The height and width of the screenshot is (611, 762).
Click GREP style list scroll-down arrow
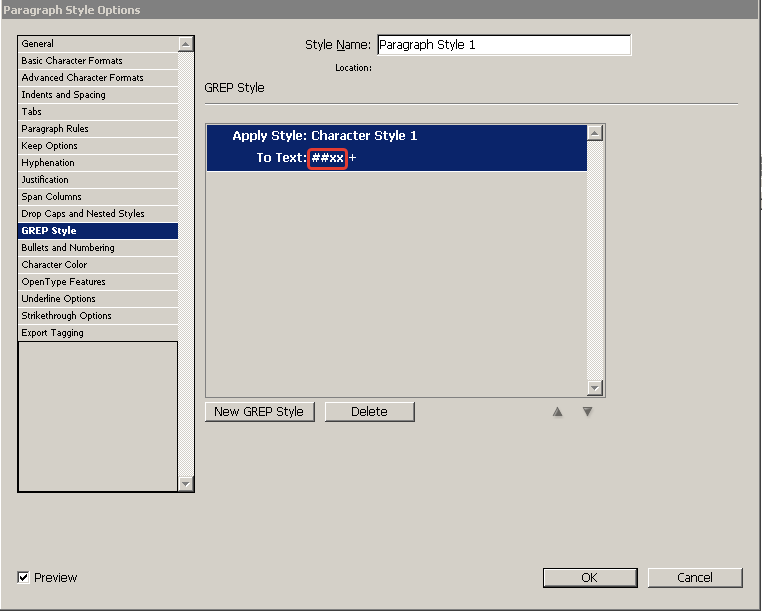[x=595, y=388]
